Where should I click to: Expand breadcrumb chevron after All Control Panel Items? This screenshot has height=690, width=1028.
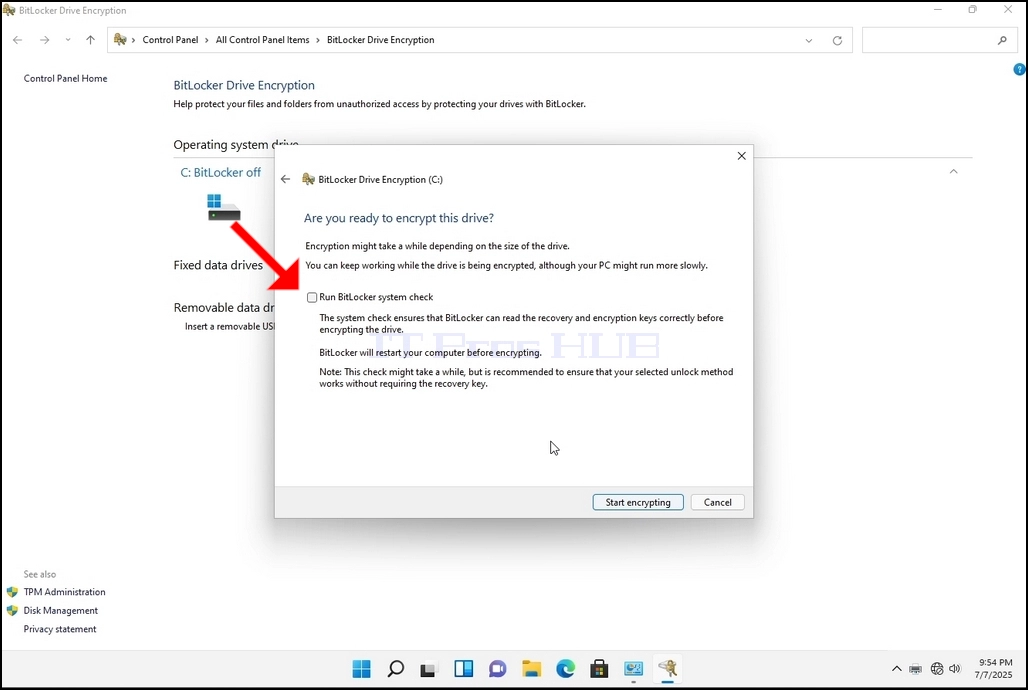318,40
